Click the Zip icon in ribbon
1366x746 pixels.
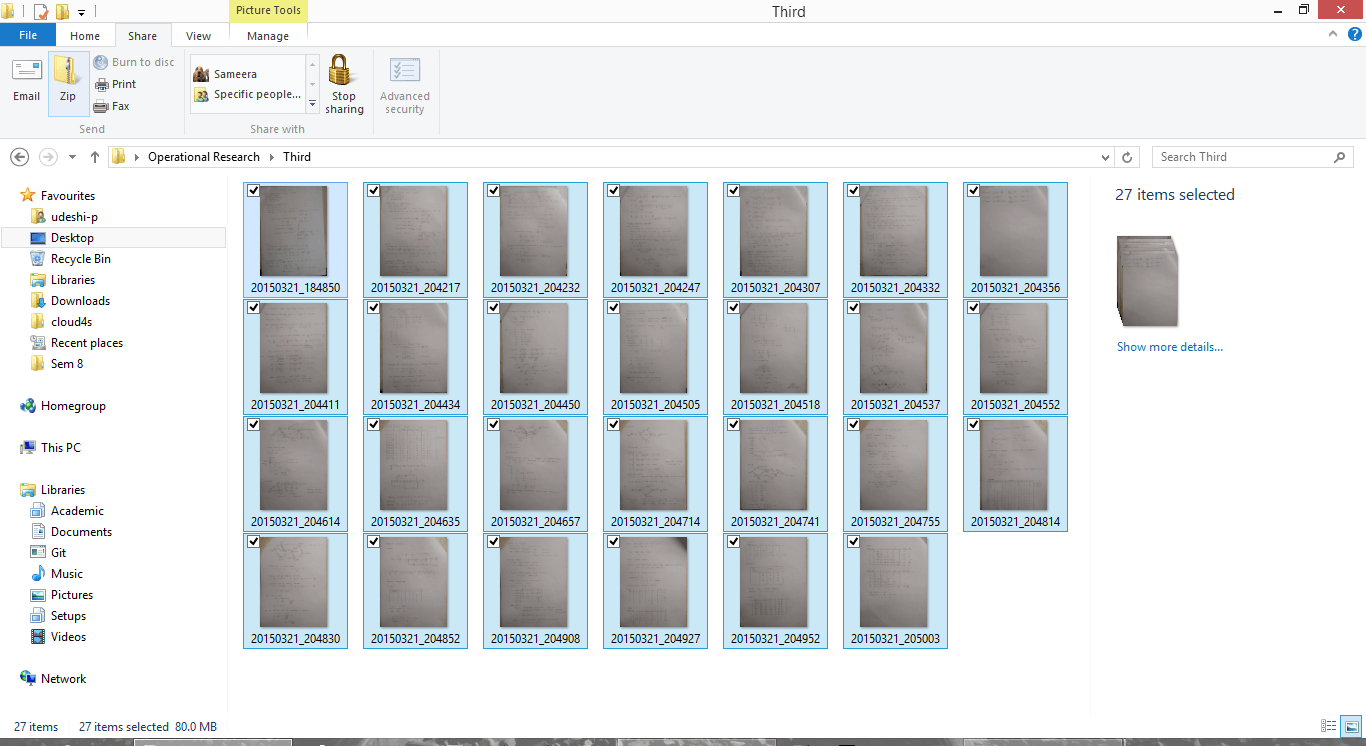click(67, 72)
